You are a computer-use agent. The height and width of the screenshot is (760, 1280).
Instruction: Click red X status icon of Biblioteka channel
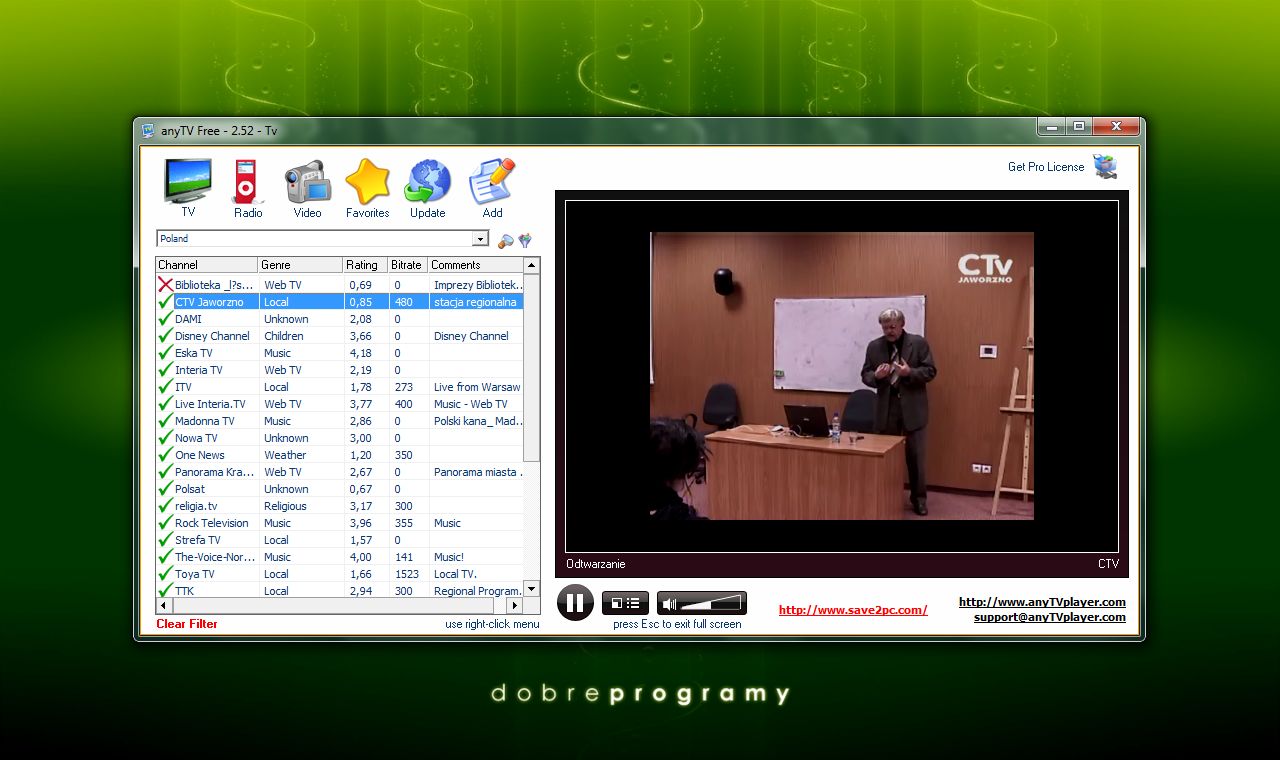[165, 285]
